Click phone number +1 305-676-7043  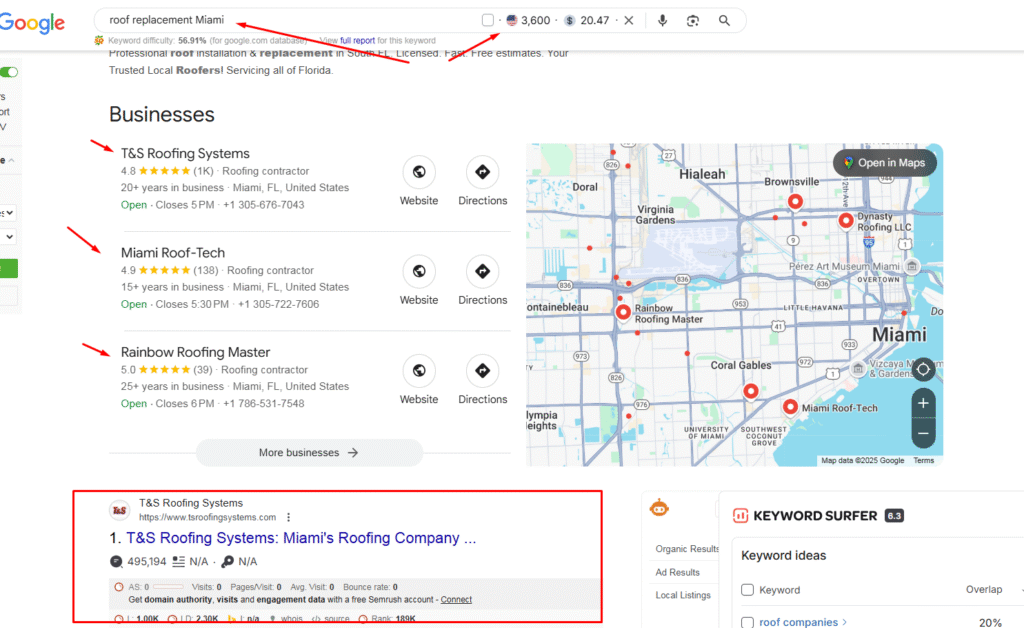pyautogui.click(x=264, y=205)
